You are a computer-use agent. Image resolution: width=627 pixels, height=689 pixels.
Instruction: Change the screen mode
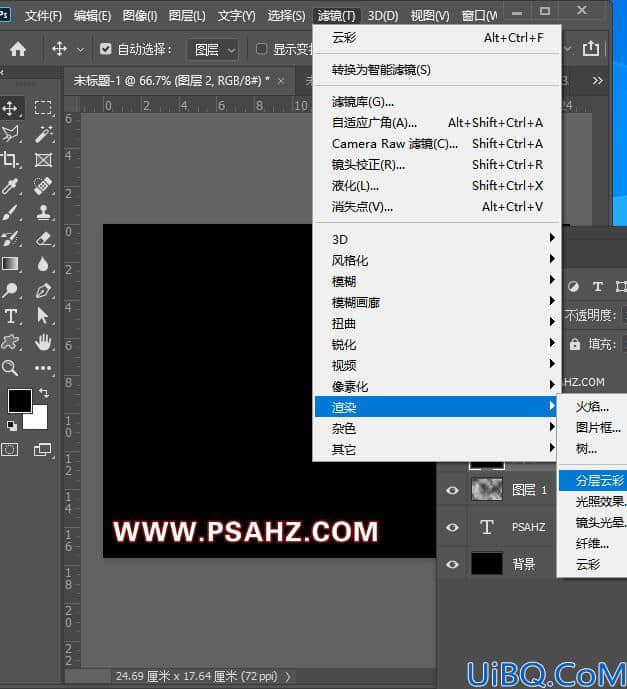click(43, 449)
